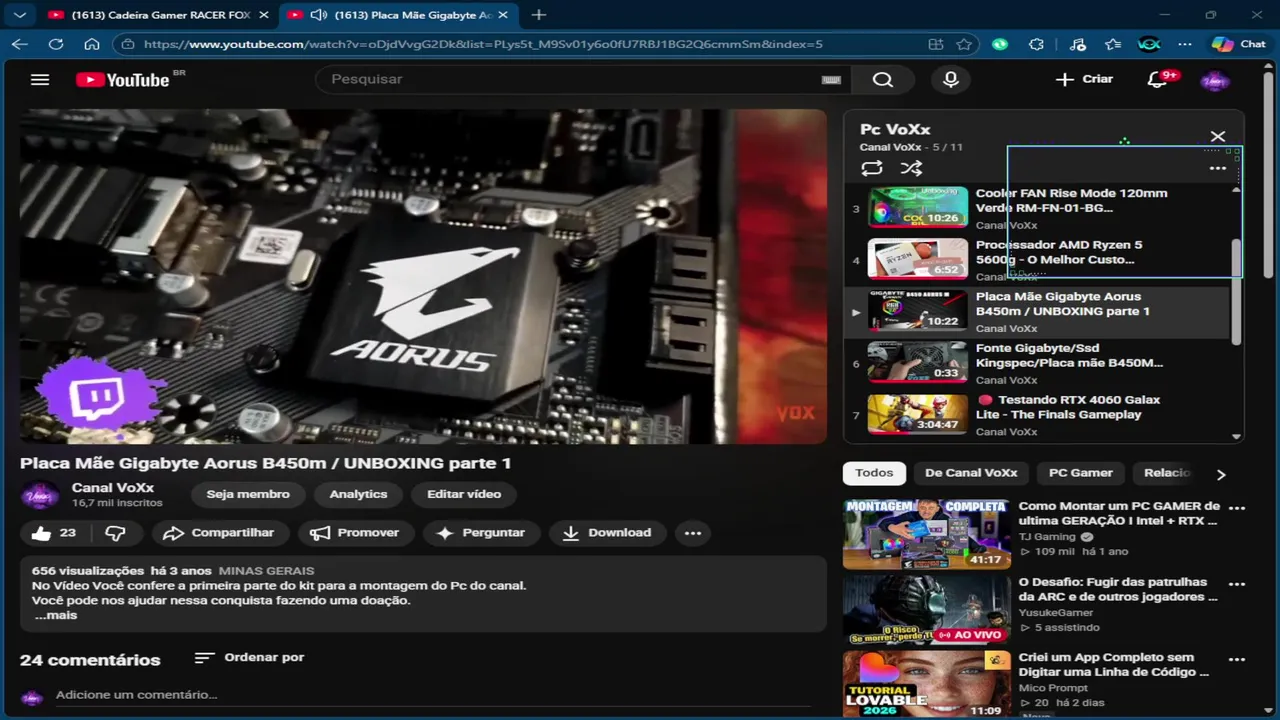1280x720 pixels.
Task: Play Cooler FAN Rise Mode playlist item
Action: point(1038,208)
